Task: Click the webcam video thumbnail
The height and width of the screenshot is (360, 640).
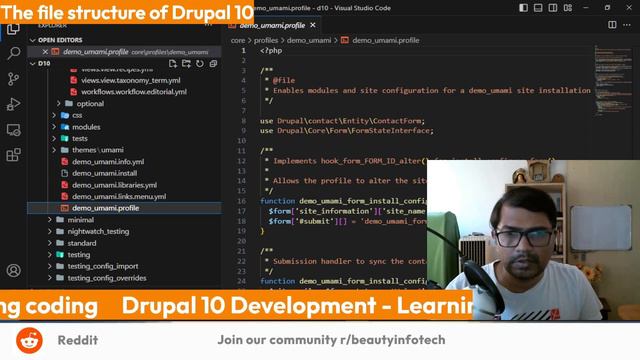Action: (x=533, y=240)
